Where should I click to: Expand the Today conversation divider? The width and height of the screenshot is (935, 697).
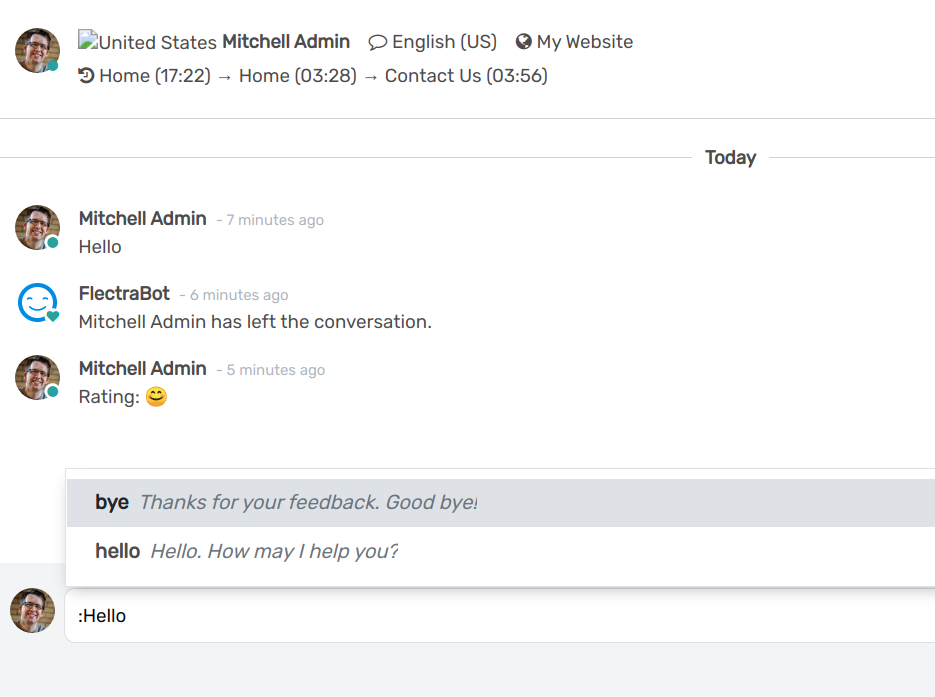pyautogui.click(x=730, y=157)
